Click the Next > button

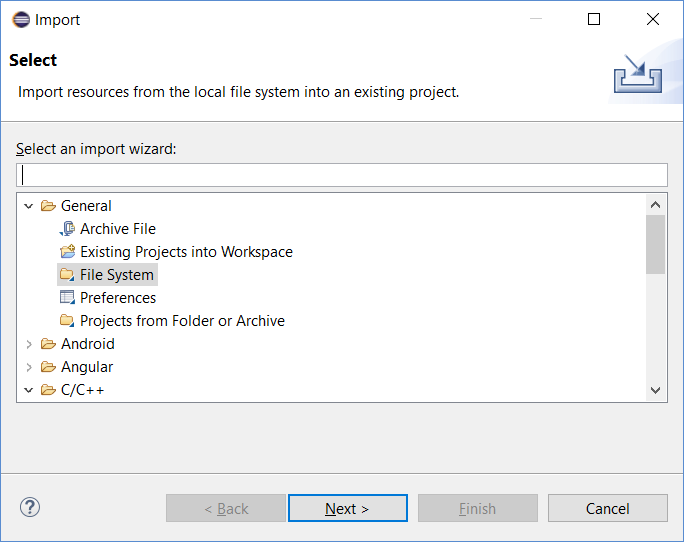(348, 508)
